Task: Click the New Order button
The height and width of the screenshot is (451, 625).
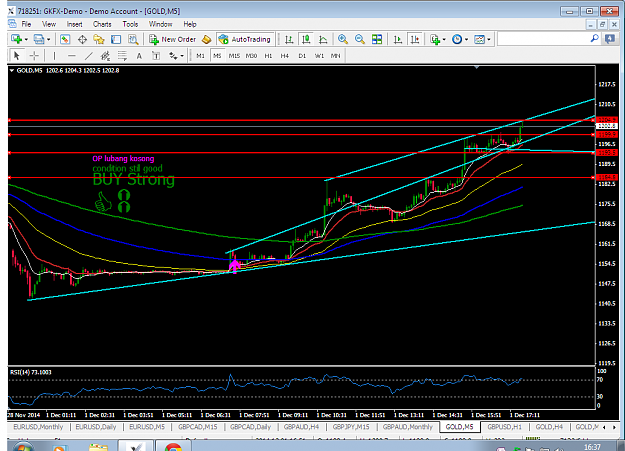Action: [x=173, y=39]
